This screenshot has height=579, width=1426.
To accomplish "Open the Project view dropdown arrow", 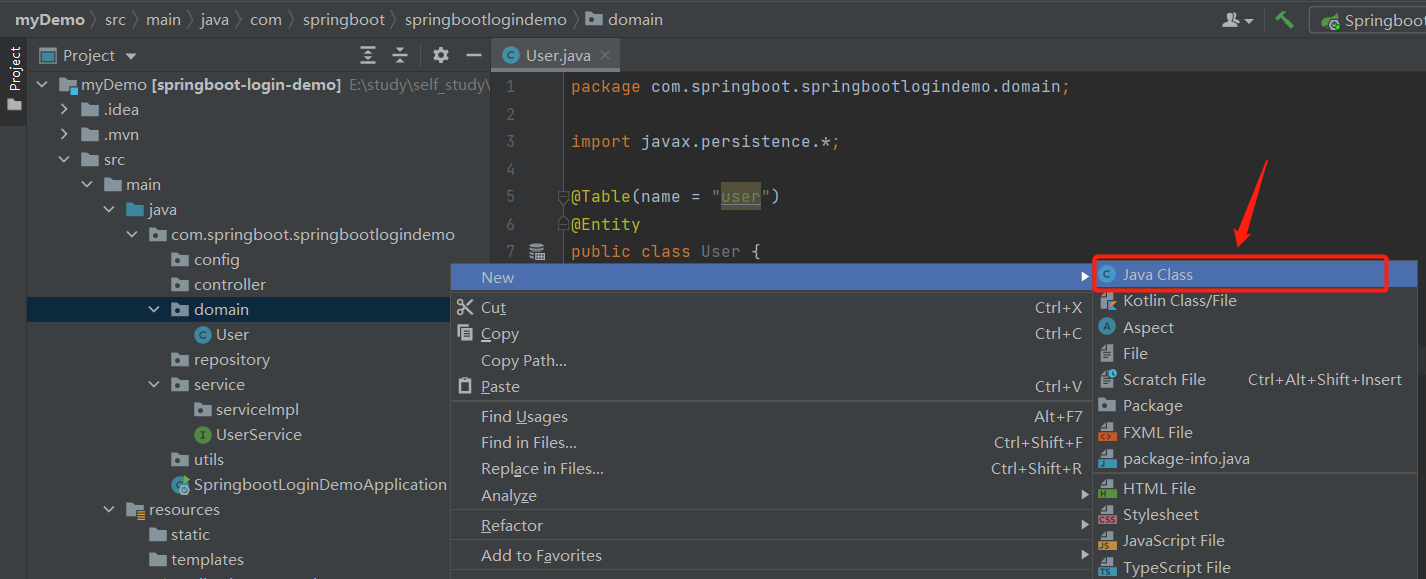I will point(131,56).
